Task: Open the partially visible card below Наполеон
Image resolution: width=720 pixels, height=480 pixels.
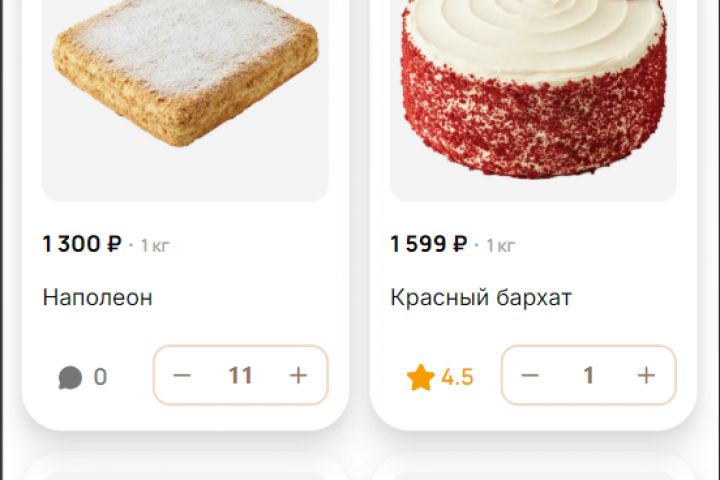Action: pyautogui.click(x=186, y=466)
